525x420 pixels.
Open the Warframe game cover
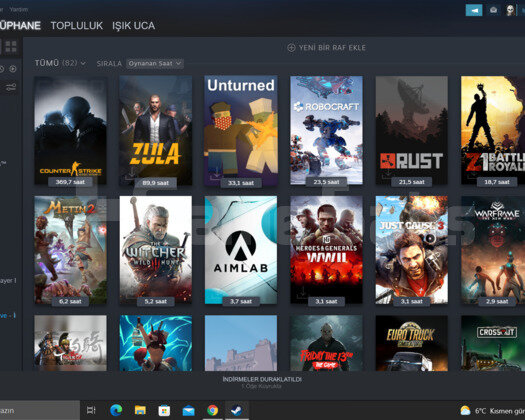pyautogui.click(x=493, y=250)
